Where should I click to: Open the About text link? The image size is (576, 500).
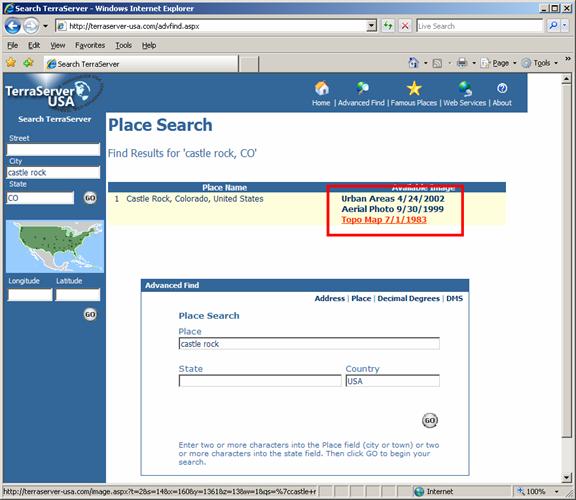[x=502, y=103]
